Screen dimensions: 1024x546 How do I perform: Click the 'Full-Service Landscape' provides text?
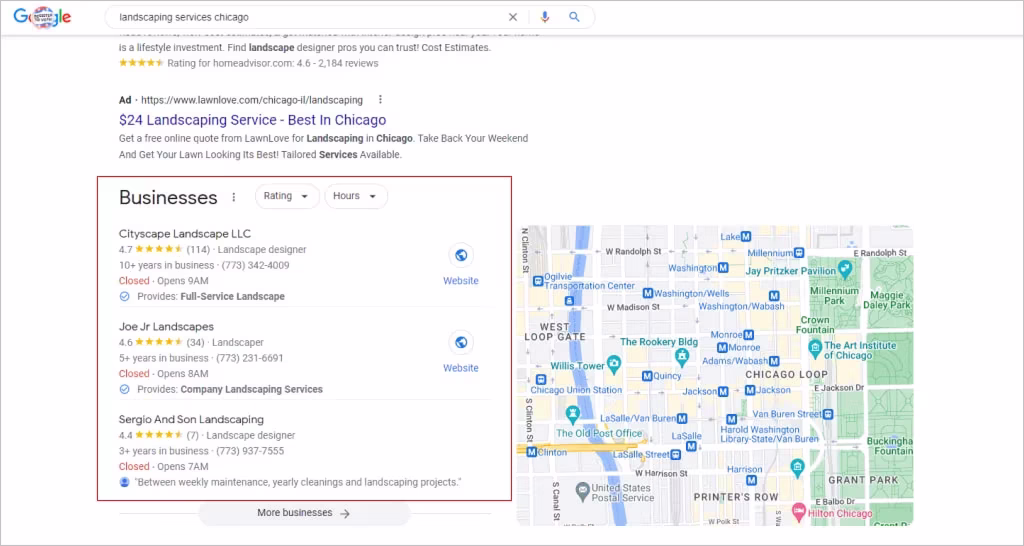(232, 297)
